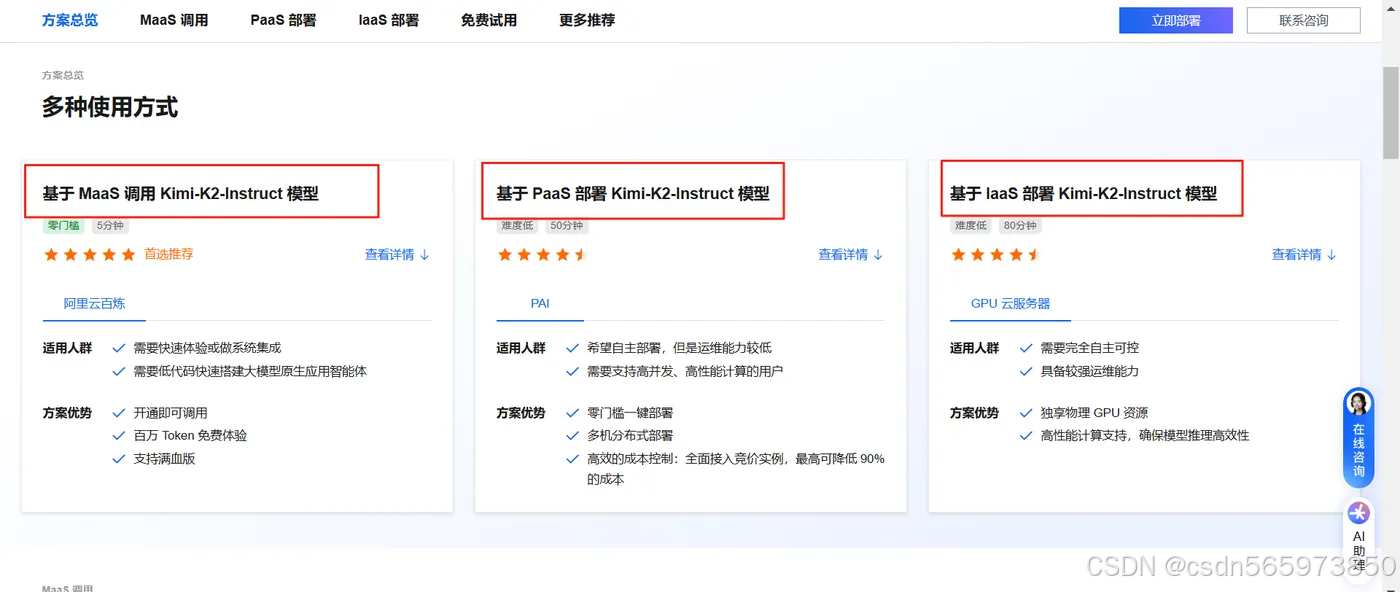
Task: Open the MaaS 调用 menu item
Action: click(x=173, y=19)
